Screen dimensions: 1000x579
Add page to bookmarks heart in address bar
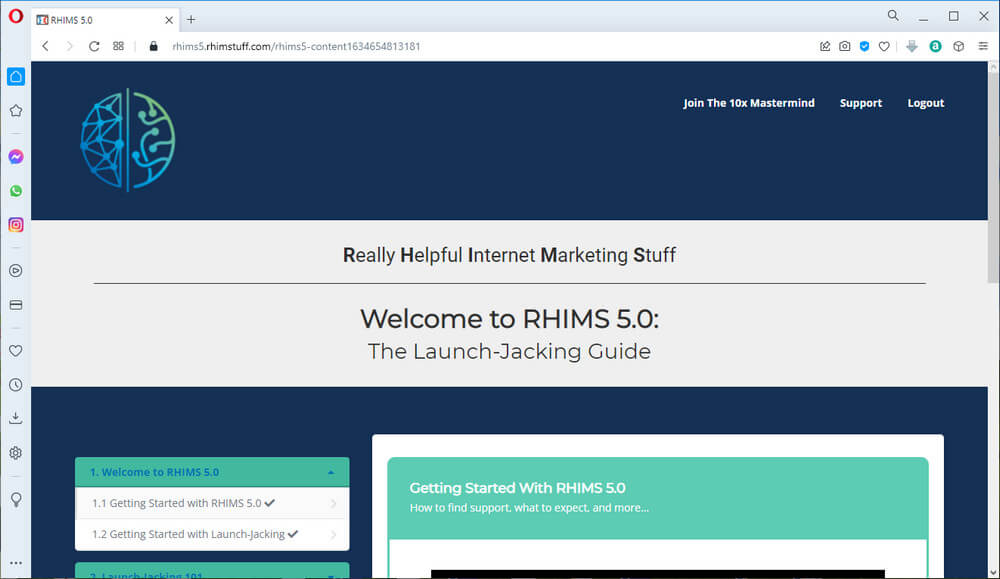(x=884, y=46)
